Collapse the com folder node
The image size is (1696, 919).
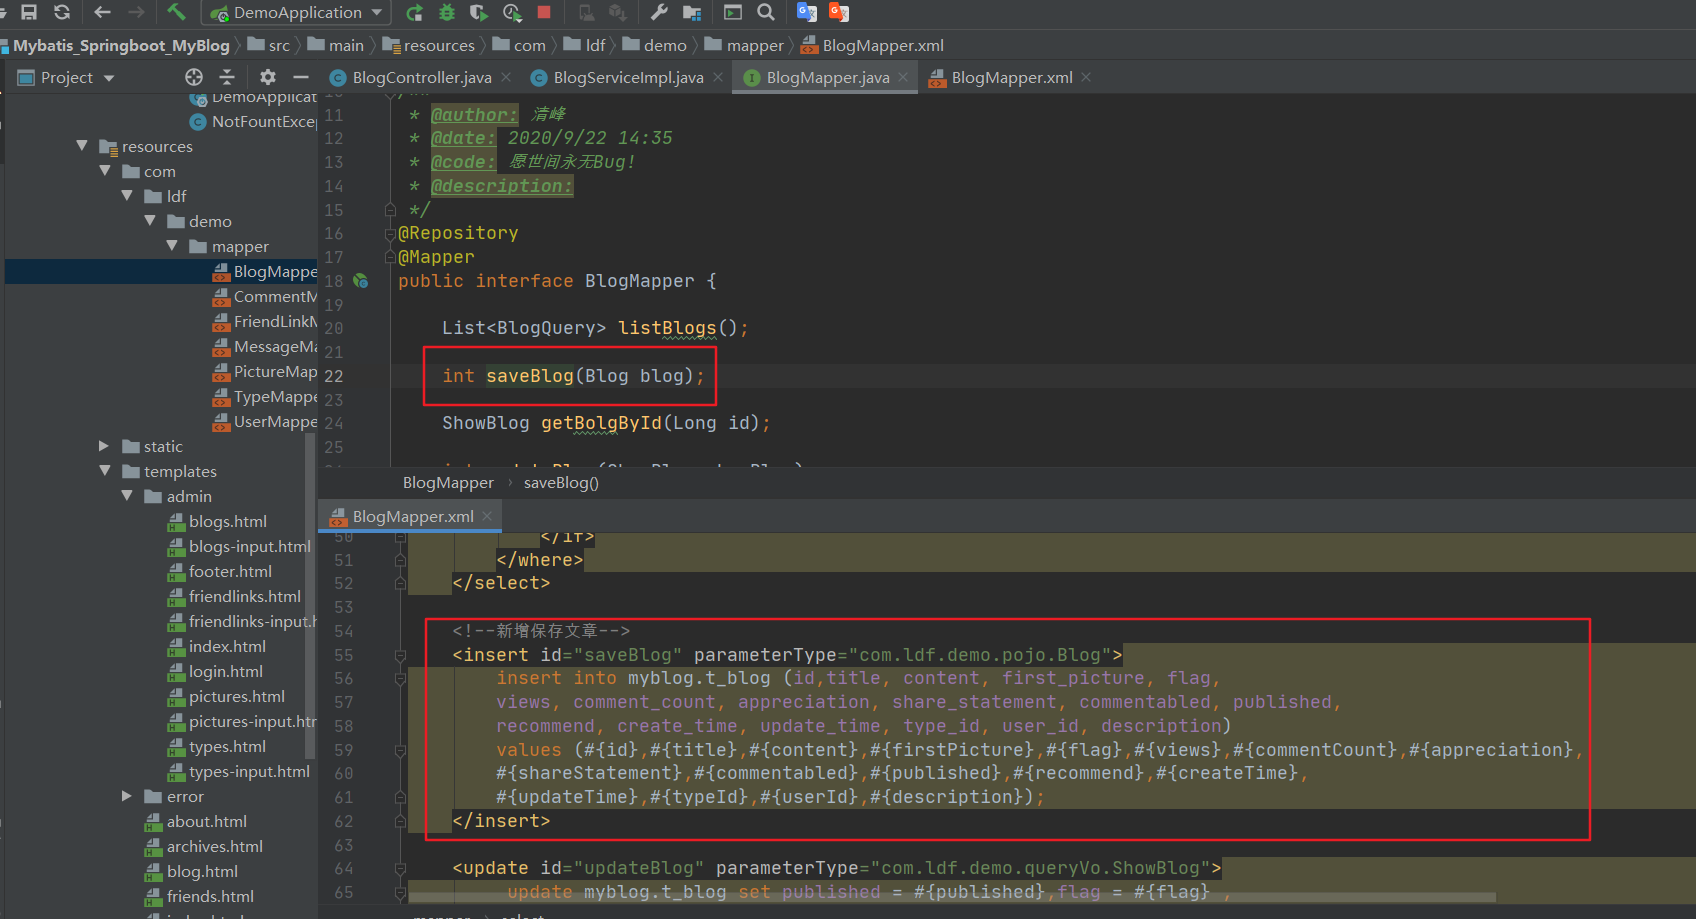pyautogui.click(x=105, y=171)
